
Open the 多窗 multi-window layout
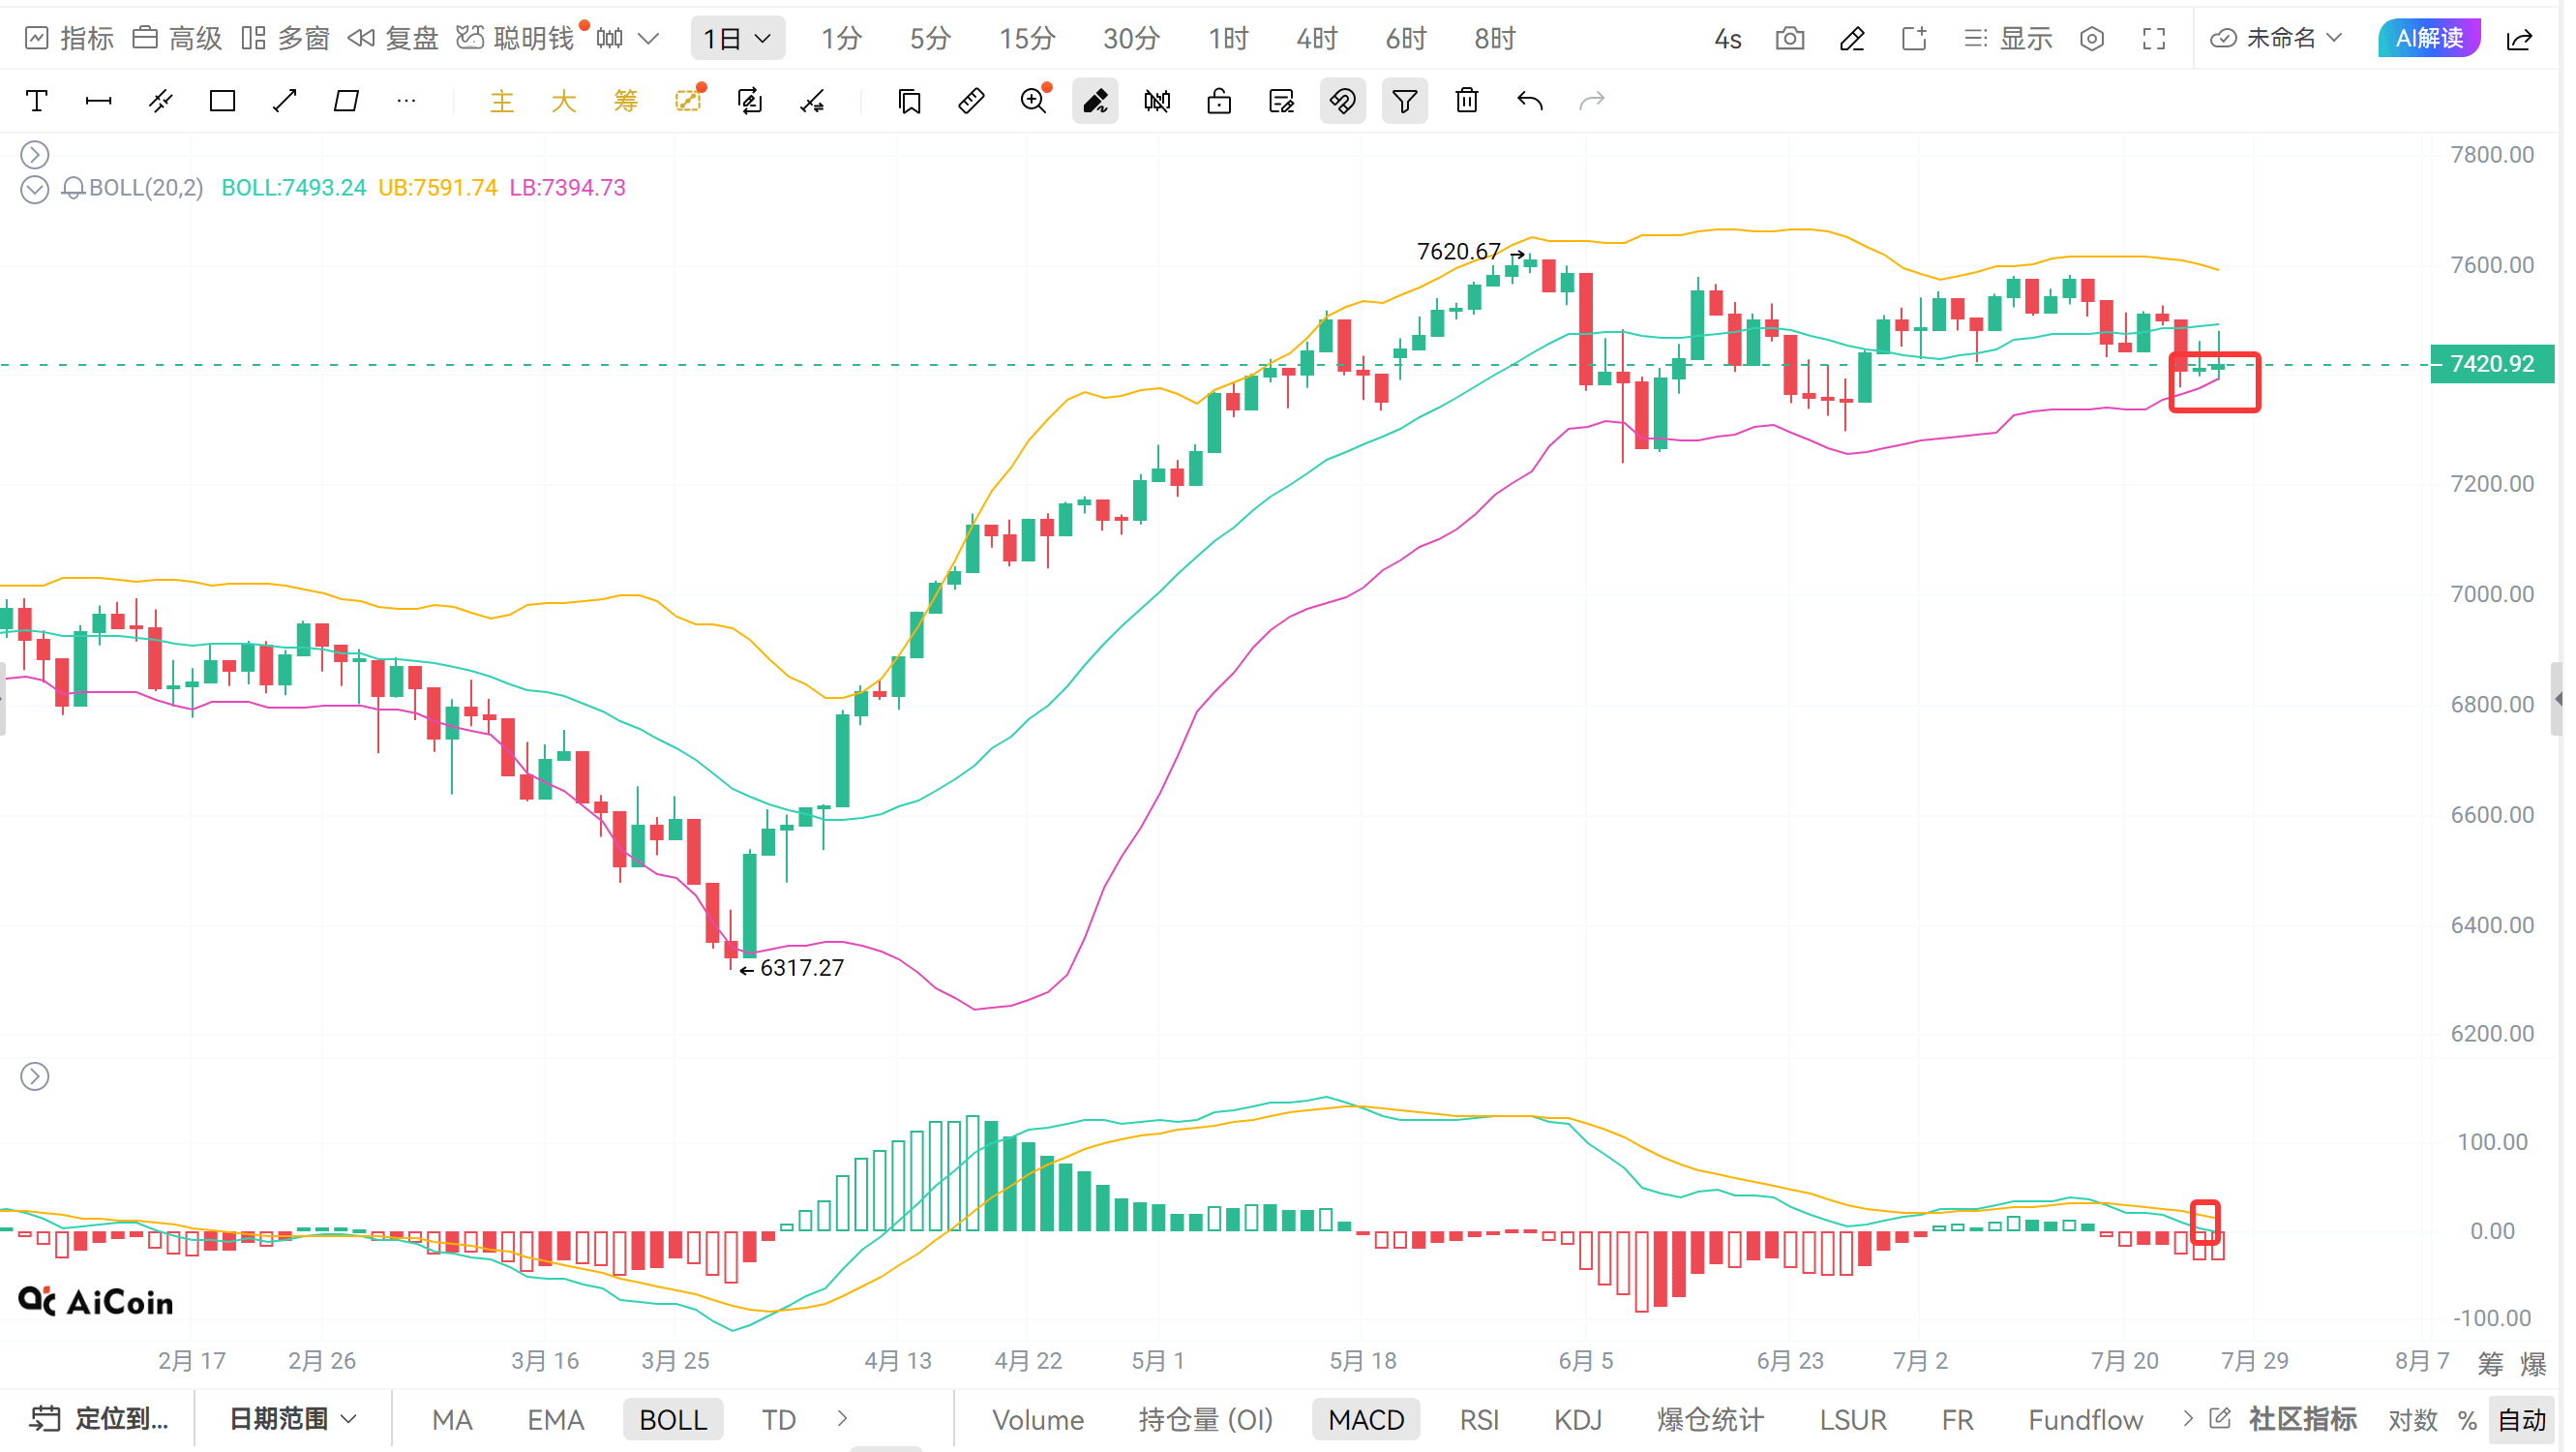click(x=286, y=39)
